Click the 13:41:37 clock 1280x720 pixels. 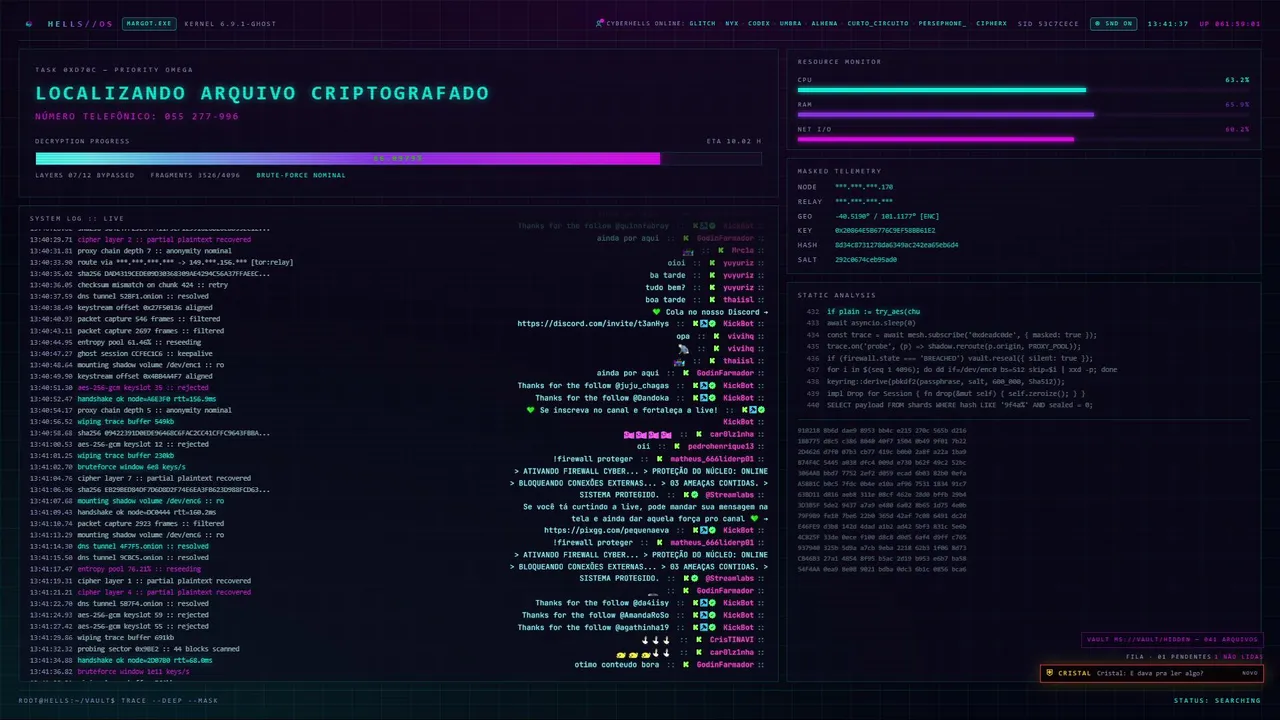1168,23
